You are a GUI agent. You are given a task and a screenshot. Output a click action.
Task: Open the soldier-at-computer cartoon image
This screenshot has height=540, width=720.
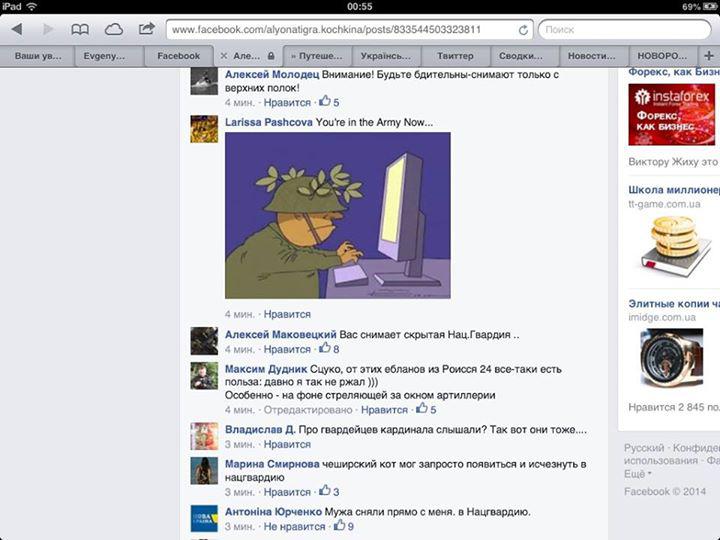click(x=338, y=215)
